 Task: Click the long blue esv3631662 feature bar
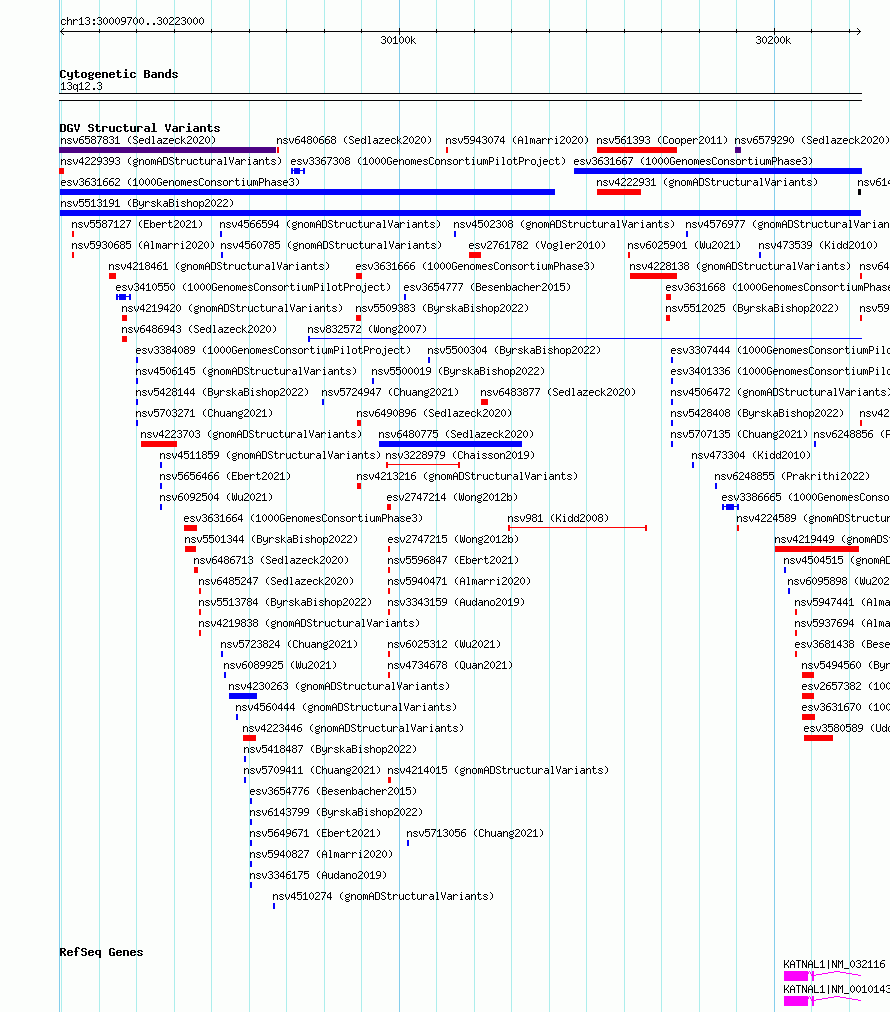(307, 192)
